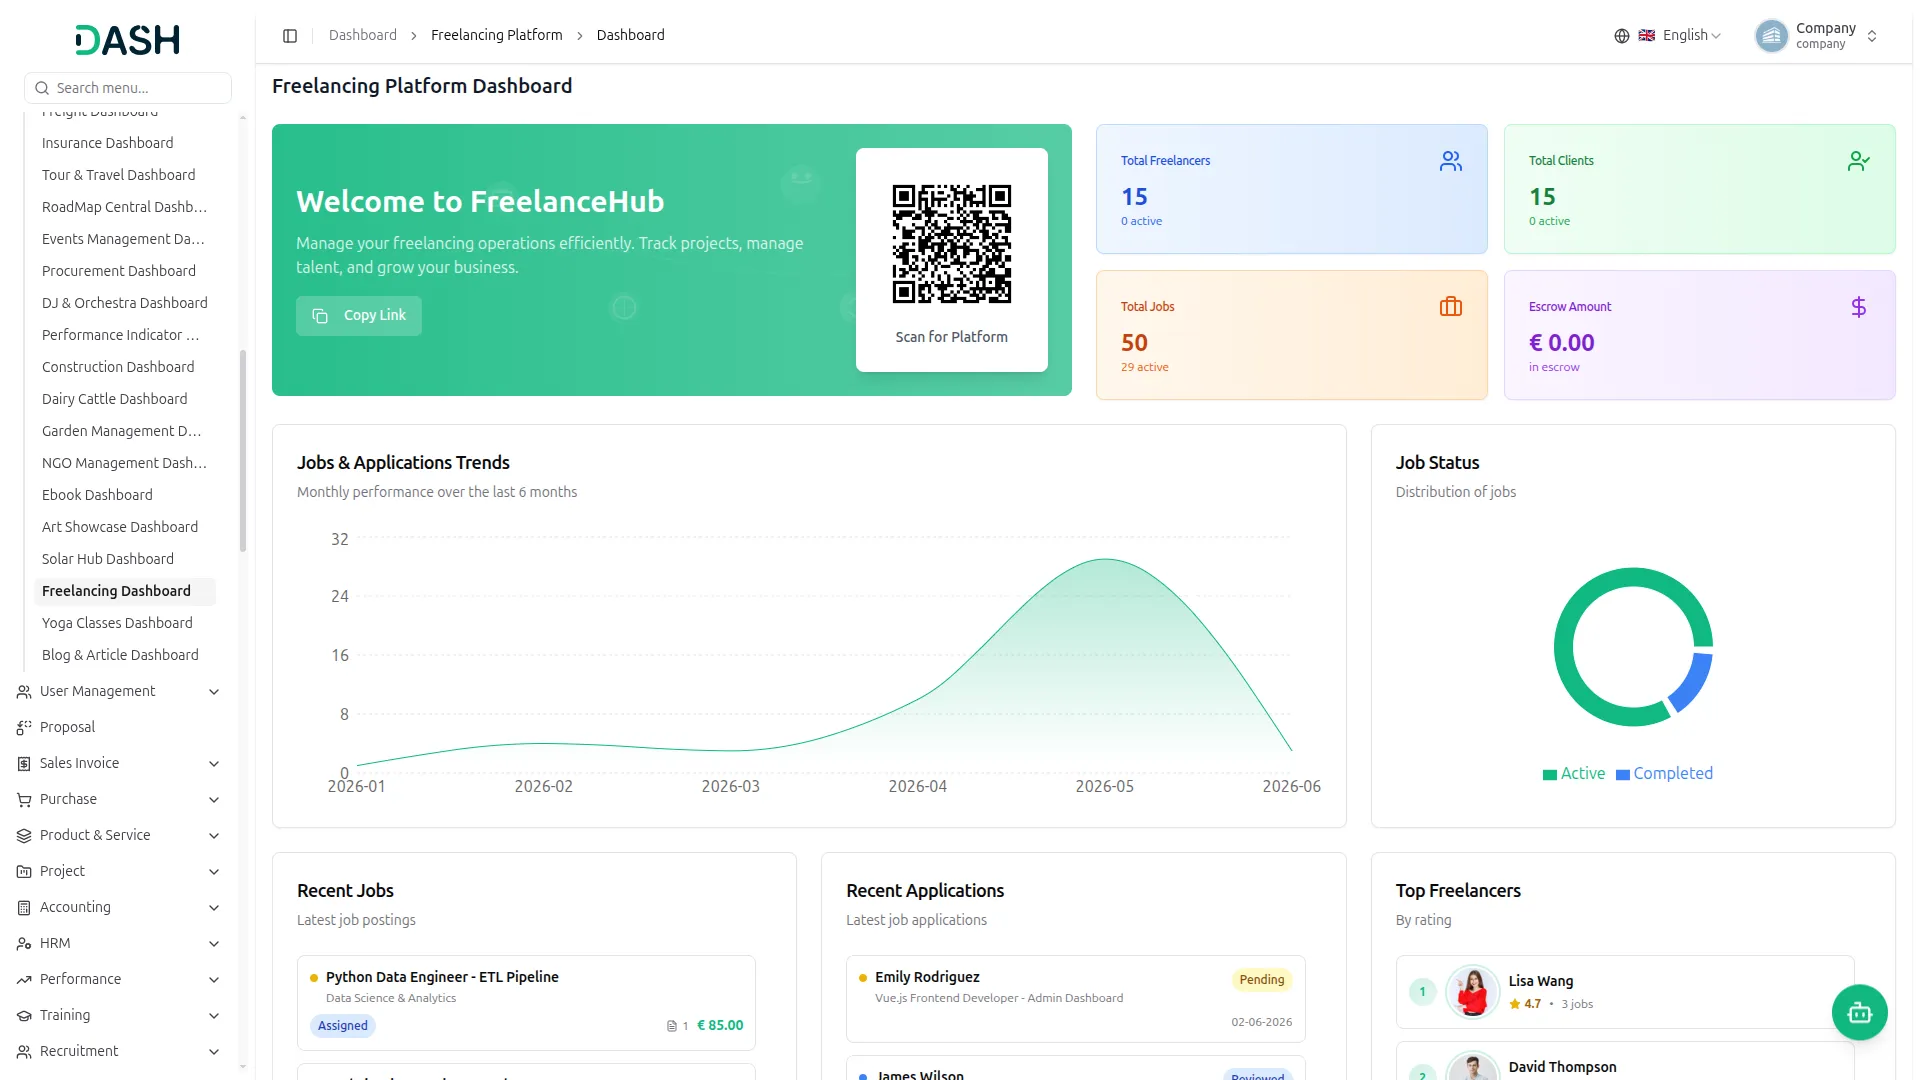This screenshot has height=1080, width=1920.
Task: Expand the Purchase menu chevron
Action: 214,800
